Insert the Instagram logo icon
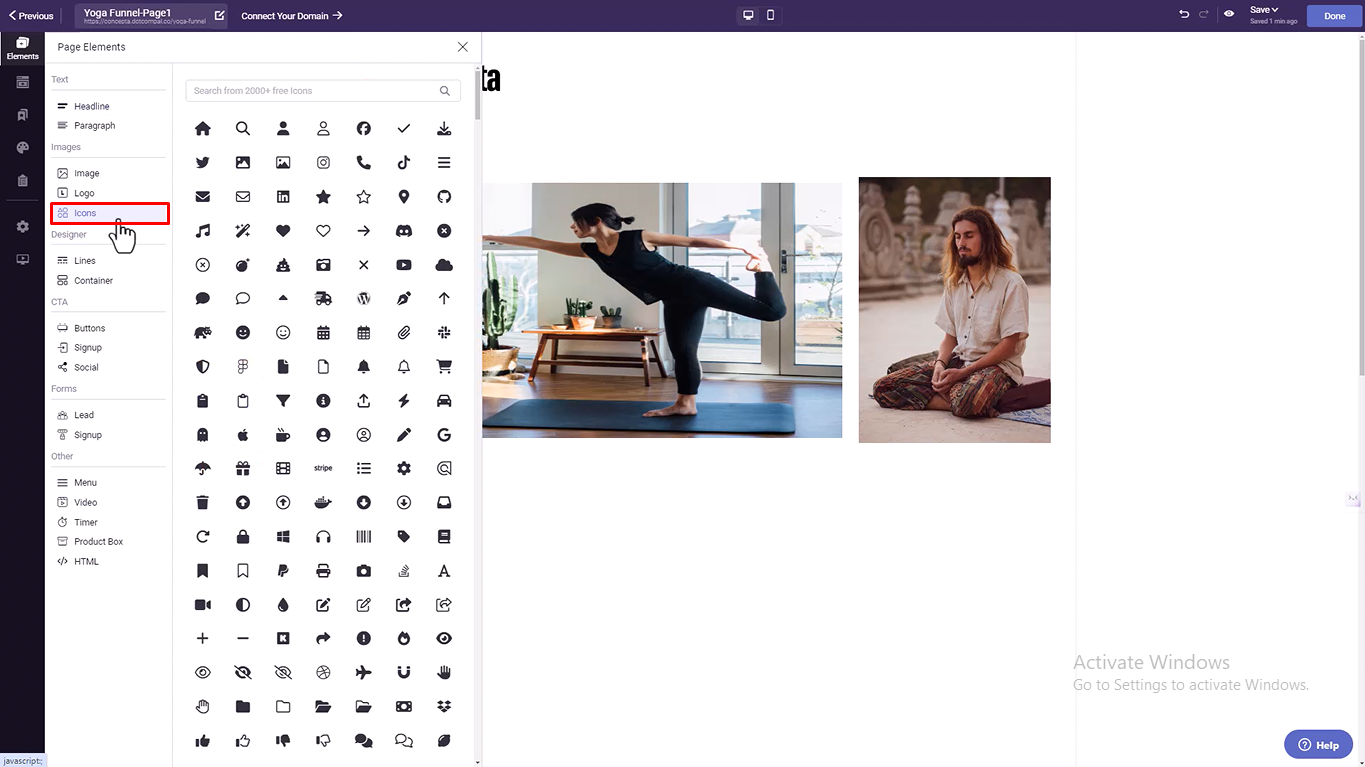This screenshot has width=1365, height=767. pos(323,163)
